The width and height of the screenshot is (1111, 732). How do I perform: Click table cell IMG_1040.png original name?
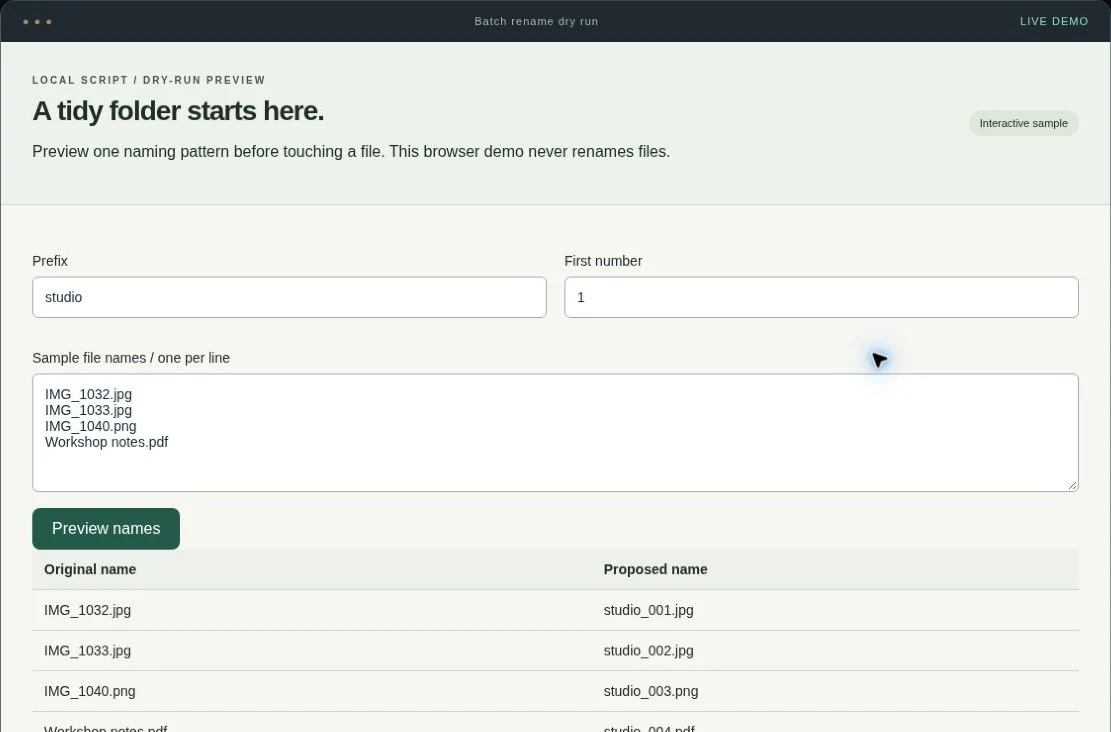89,691
